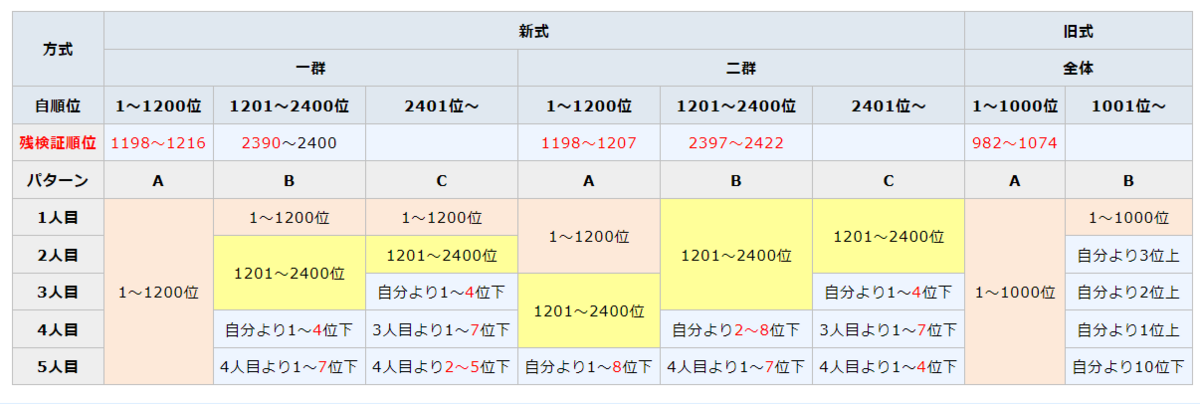Image resolution: width=1200 pixels, height=404 pixels.
Task: Click pattern C cell under 二群
Action: point(888,181)
